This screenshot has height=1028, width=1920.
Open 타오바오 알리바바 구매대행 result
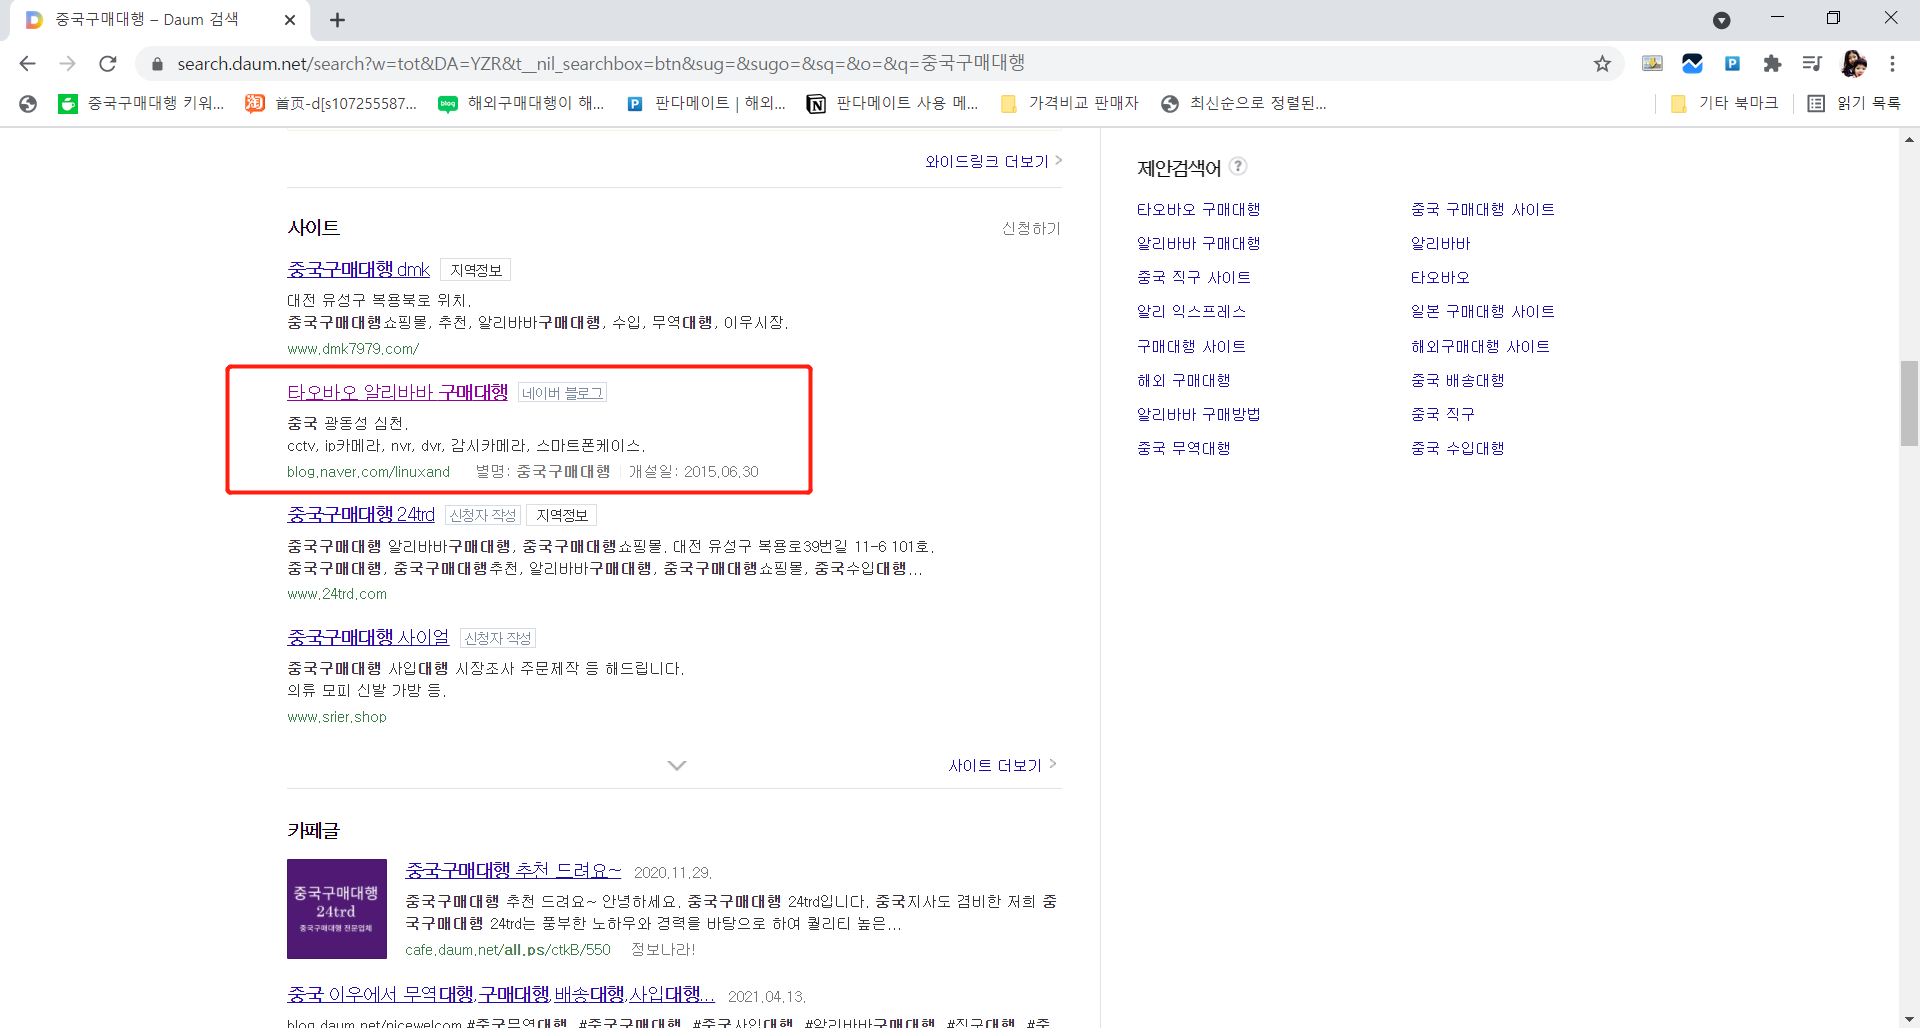(x=397, y=392)
